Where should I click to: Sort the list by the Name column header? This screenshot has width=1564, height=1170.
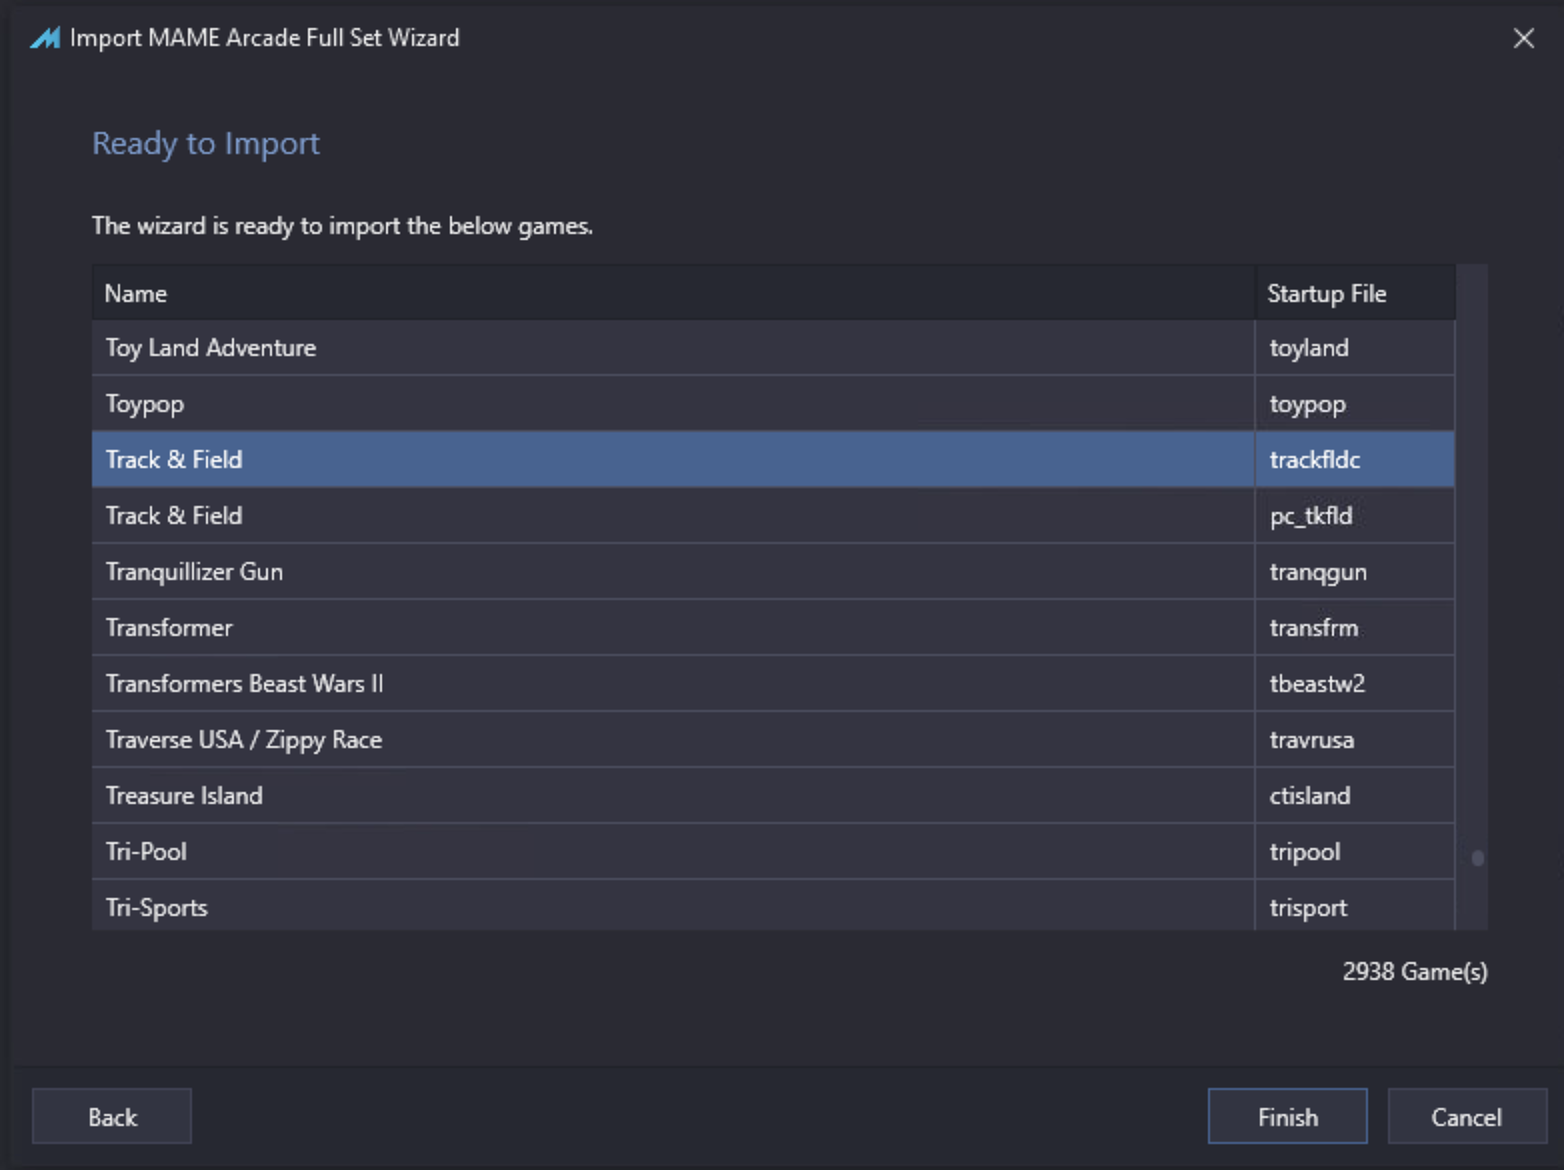tap(673, 293)
